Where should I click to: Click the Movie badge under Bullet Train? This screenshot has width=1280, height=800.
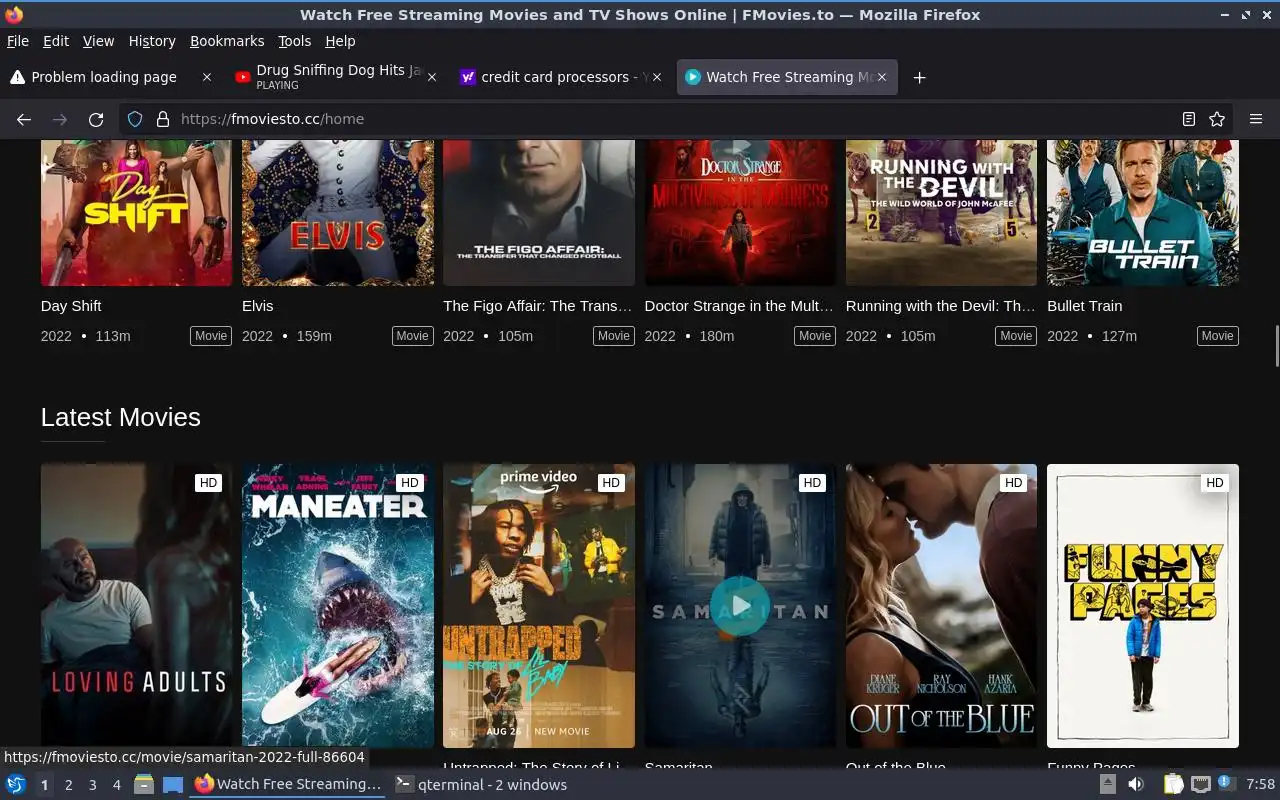[1217, 336]
